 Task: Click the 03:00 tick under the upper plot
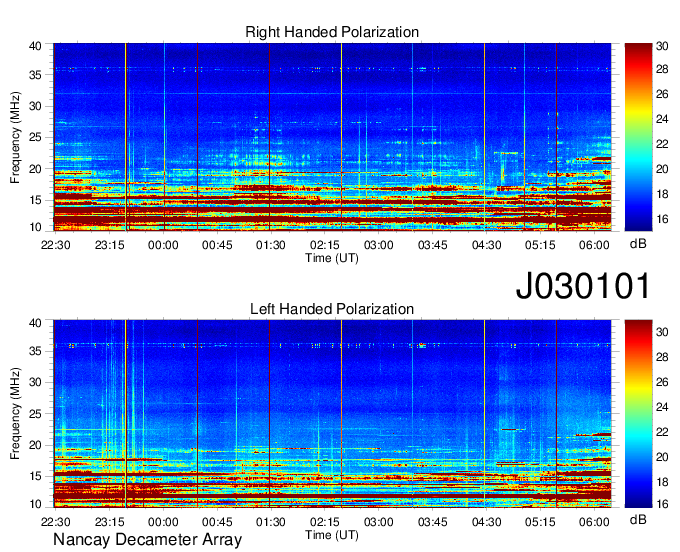[x=379, y=245]
